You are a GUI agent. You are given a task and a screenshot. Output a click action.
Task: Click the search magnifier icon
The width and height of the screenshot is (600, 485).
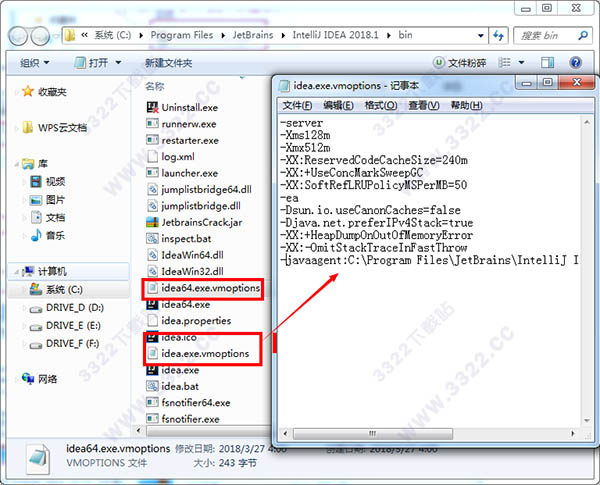coord(583,36)
